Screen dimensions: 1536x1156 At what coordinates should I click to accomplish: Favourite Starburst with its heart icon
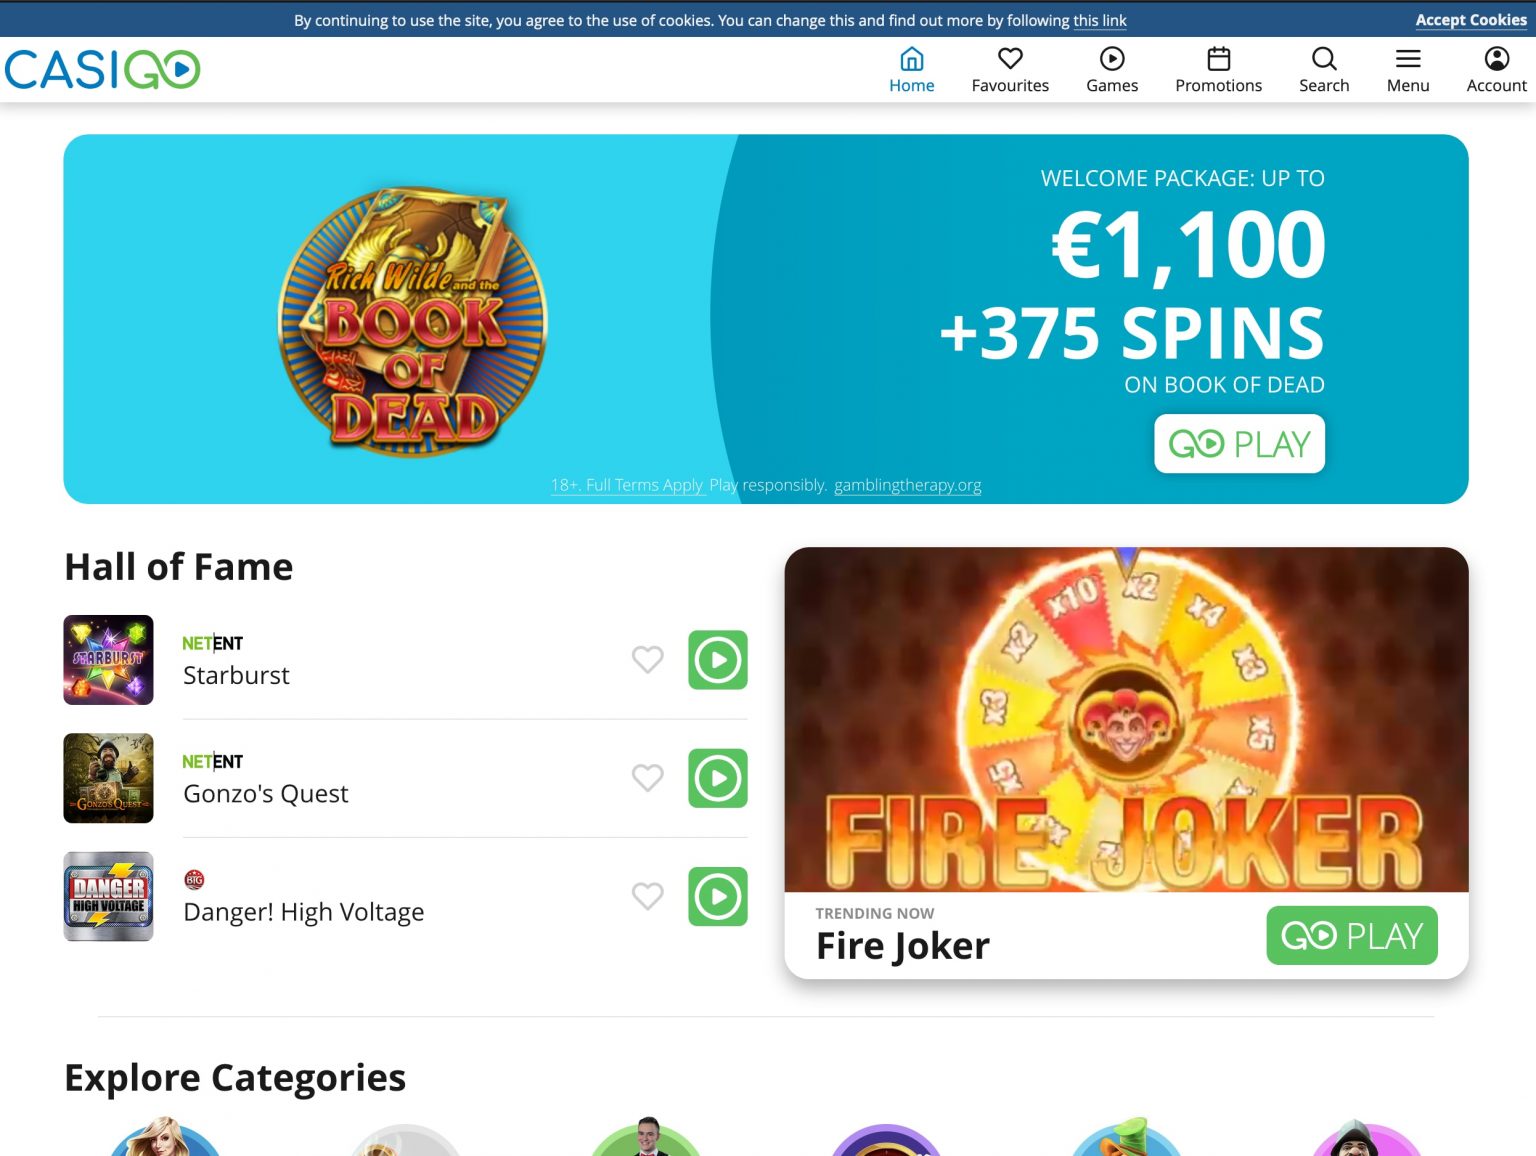click(648, 659)
